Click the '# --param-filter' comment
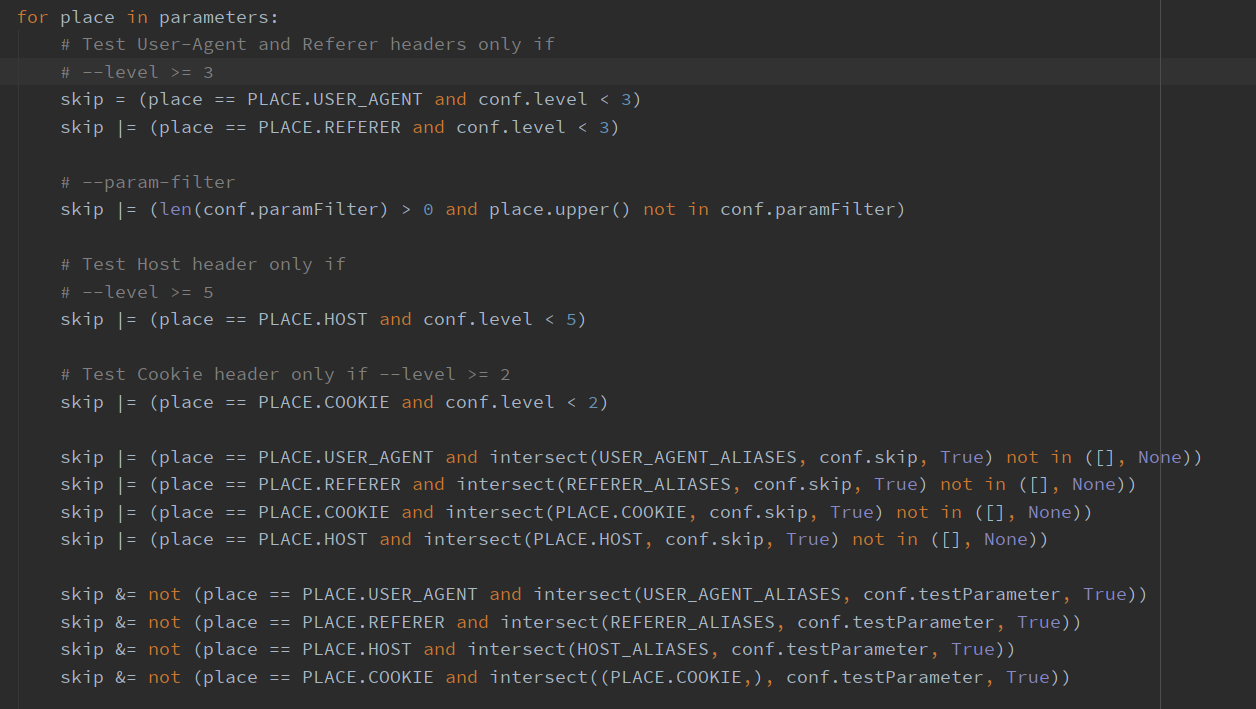This screenshot has width=1256, height=709. (x=147, y=182)
